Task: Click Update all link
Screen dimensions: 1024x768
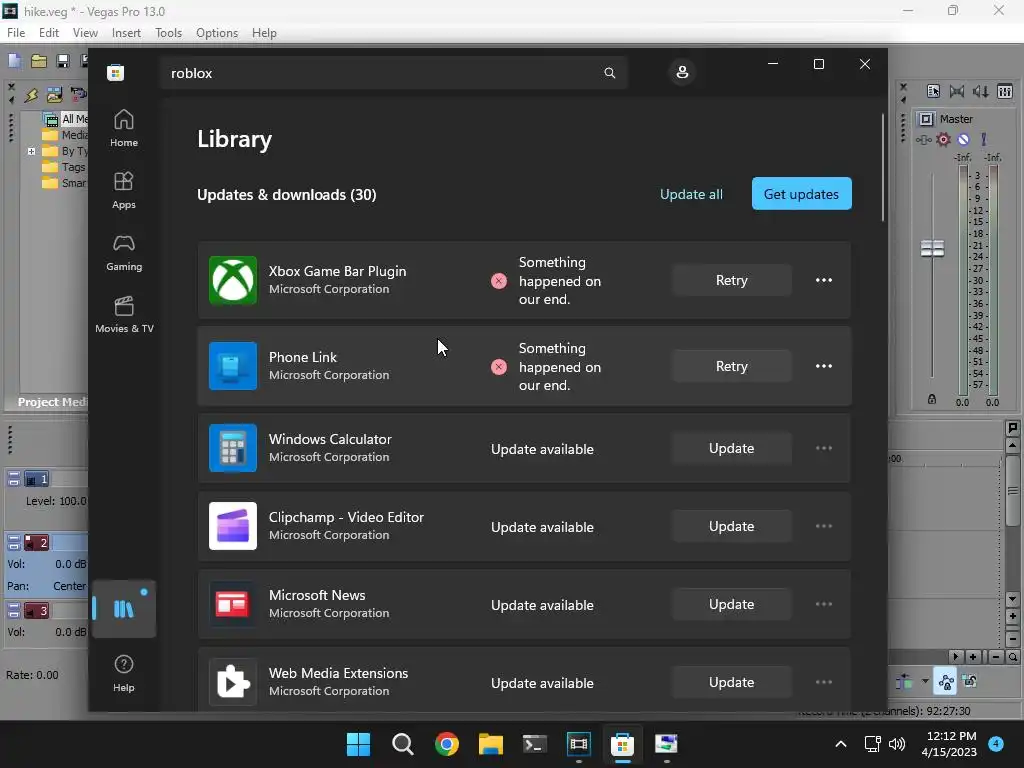Action: [x=691, y=194]
